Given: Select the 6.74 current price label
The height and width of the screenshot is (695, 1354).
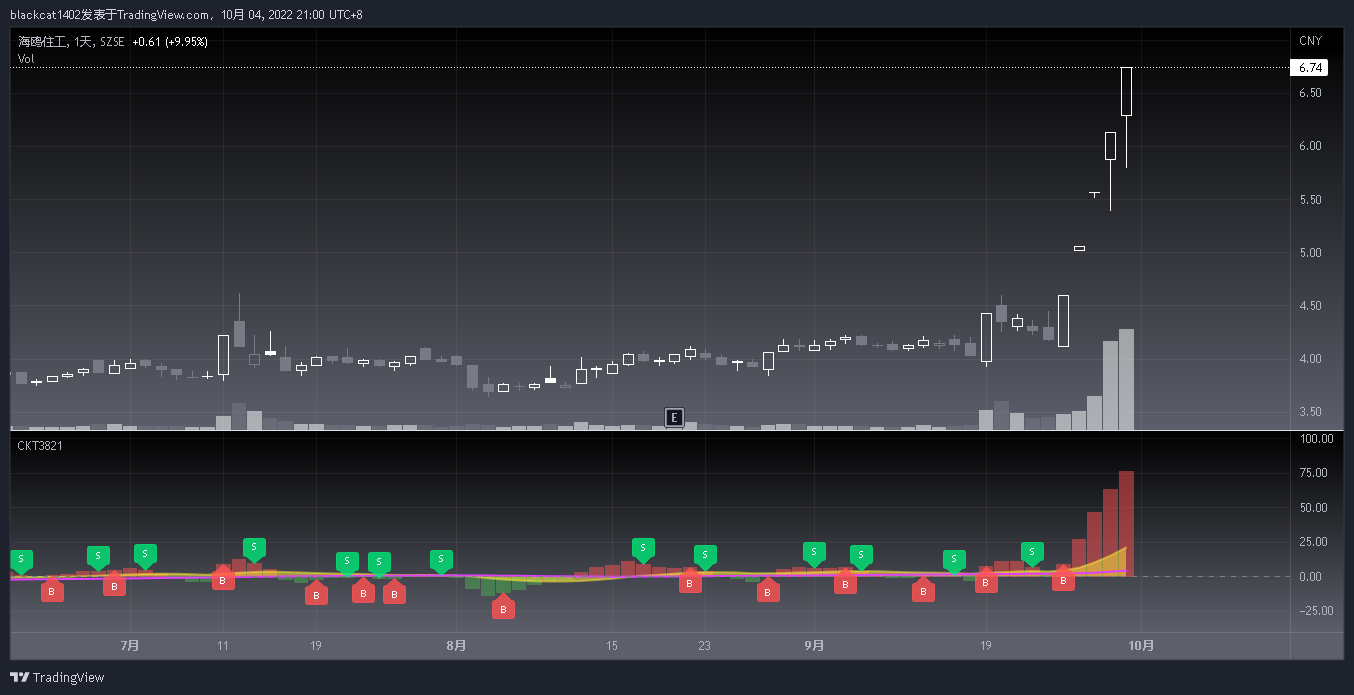Looking at the screenshot, I should 1310,68.
